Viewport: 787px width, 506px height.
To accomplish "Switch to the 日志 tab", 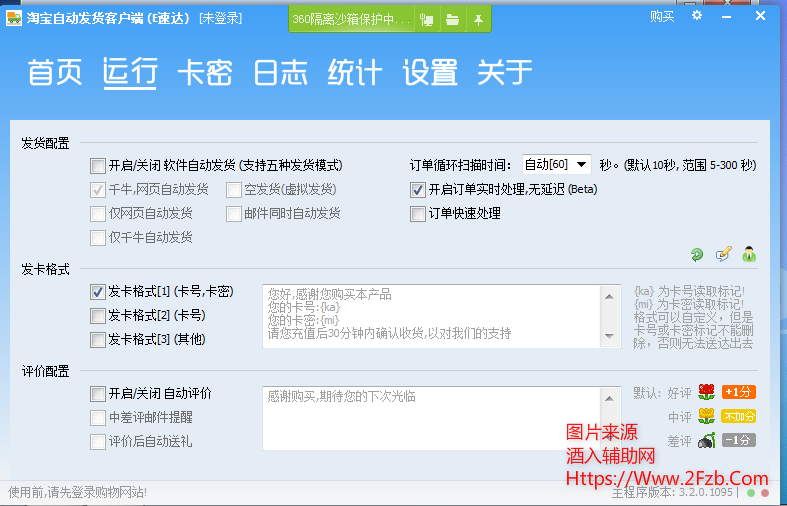I will tap(280, 73).
